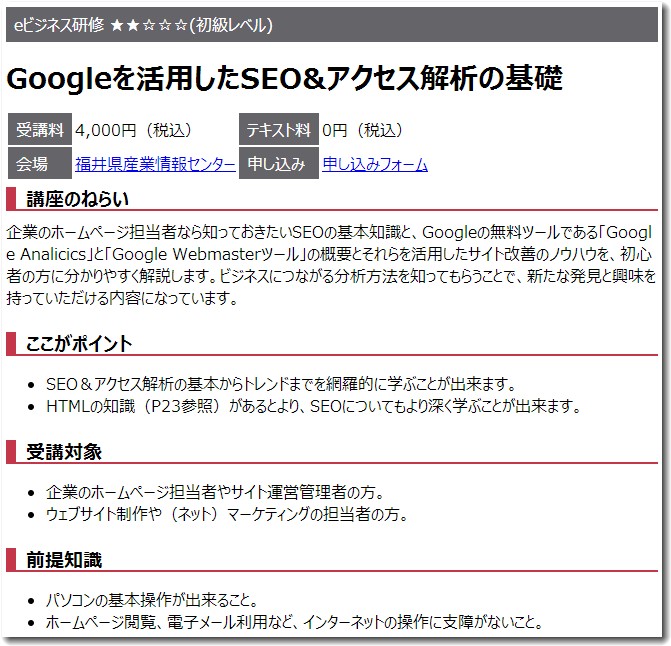Click the 前提知識 section heading
The image size is (671, 646).
[64, 560]
